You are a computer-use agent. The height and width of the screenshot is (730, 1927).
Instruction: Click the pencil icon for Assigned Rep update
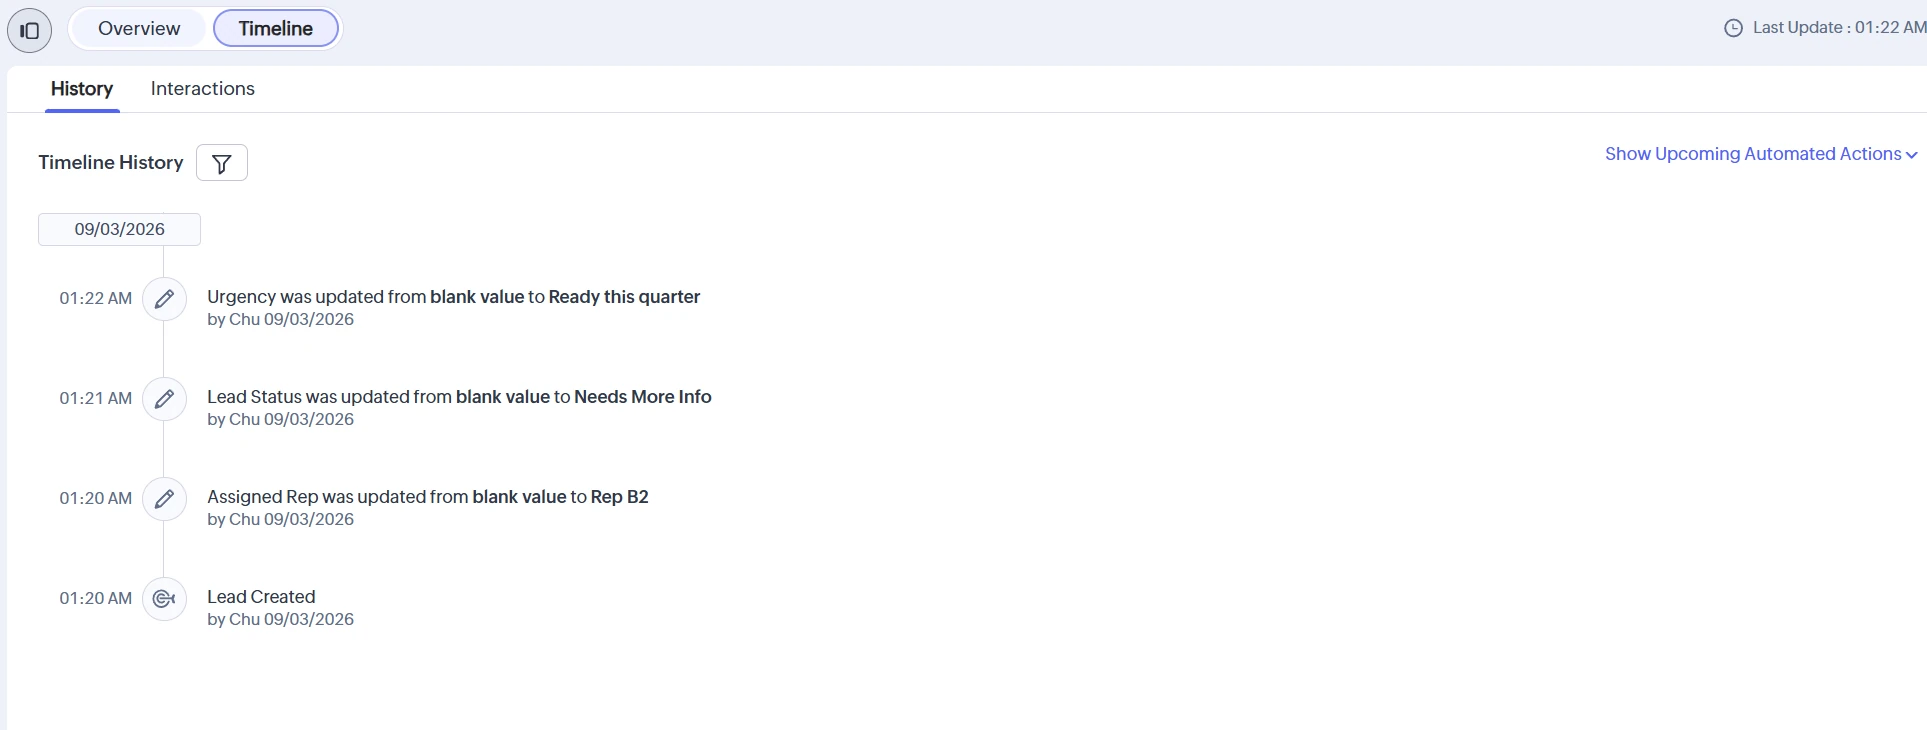[x=164, y=499]
